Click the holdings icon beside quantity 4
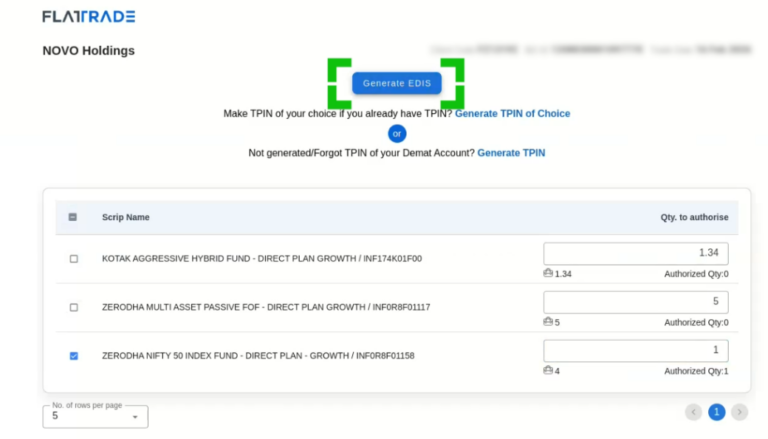 pyautogui.click(x=548, y=371)
